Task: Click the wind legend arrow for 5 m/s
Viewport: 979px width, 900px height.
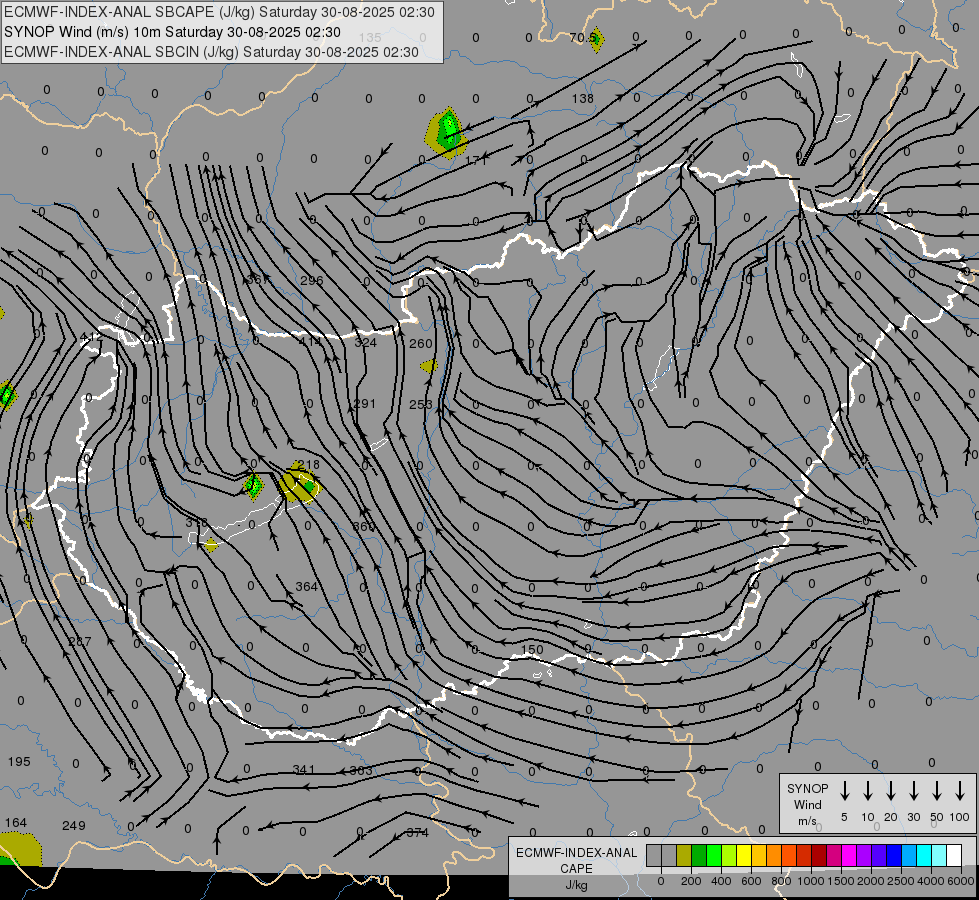Action: 844,790
